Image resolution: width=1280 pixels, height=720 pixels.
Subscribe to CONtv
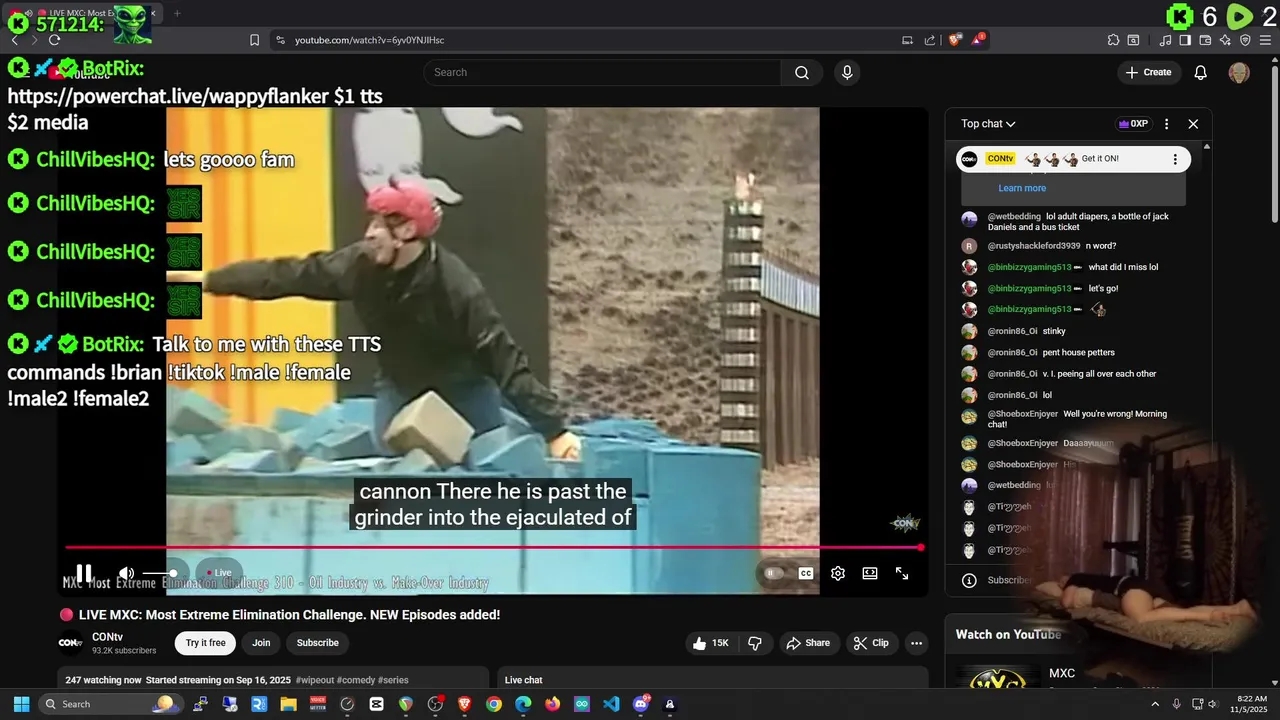coord(317,643)
